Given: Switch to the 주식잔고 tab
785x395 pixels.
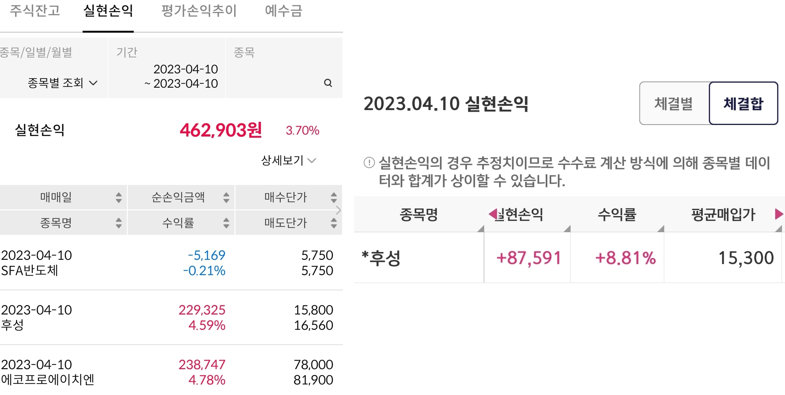Looking at the screenshot, I should click(35, 11).
